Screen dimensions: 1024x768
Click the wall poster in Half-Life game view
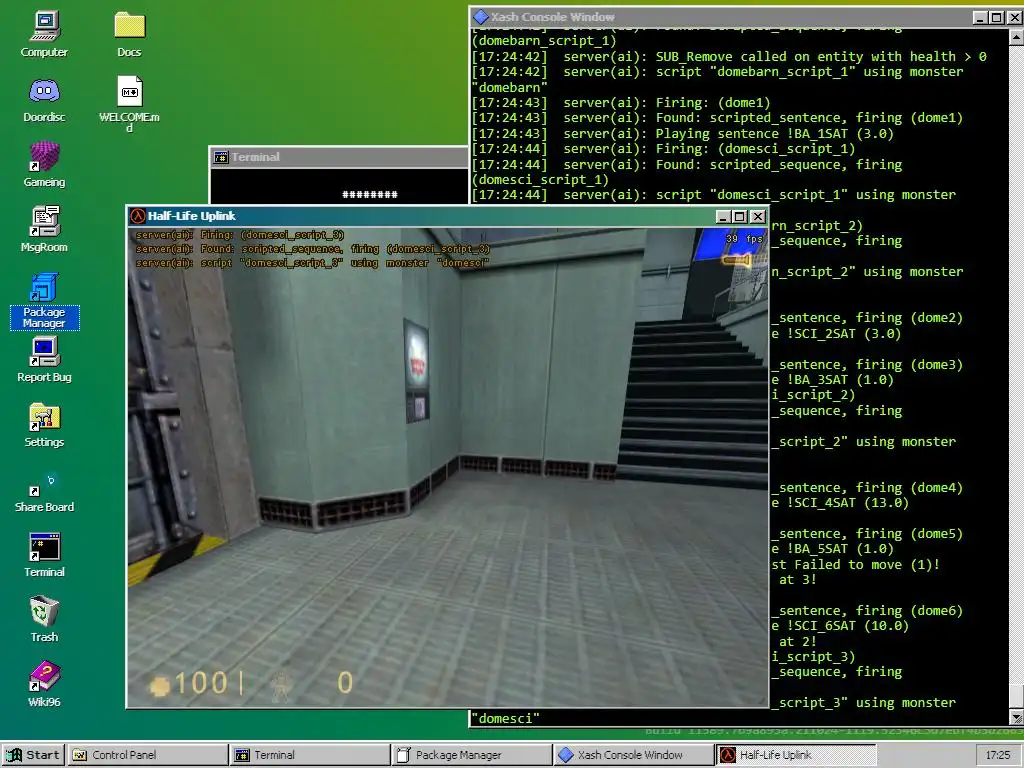[x=417, y=370]
